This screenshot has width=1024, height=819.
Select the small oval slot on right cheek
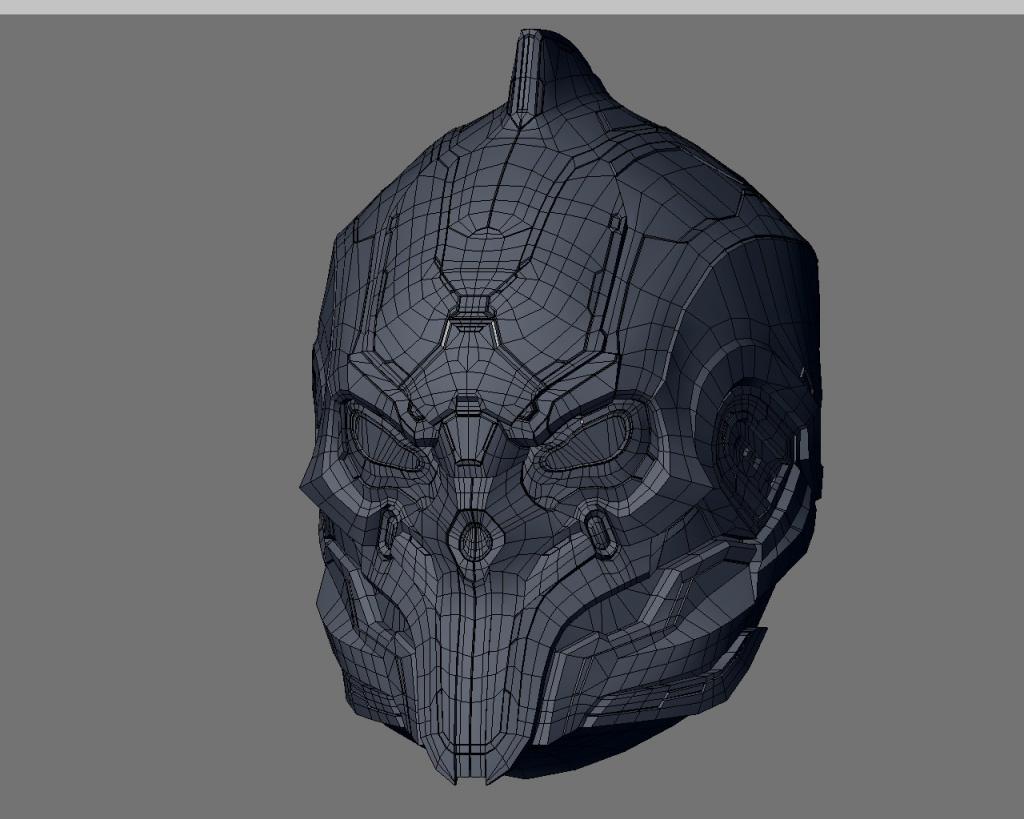598,529
